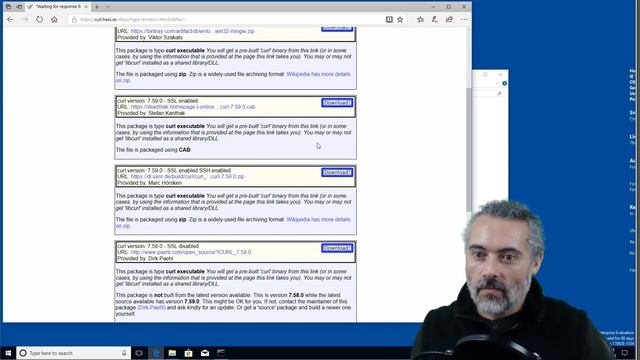Image resolution: width=640 pixels, height=360 pixels.
Task: Click the page vertical scrollbar thumb
Action: click(x=469, y=149)
